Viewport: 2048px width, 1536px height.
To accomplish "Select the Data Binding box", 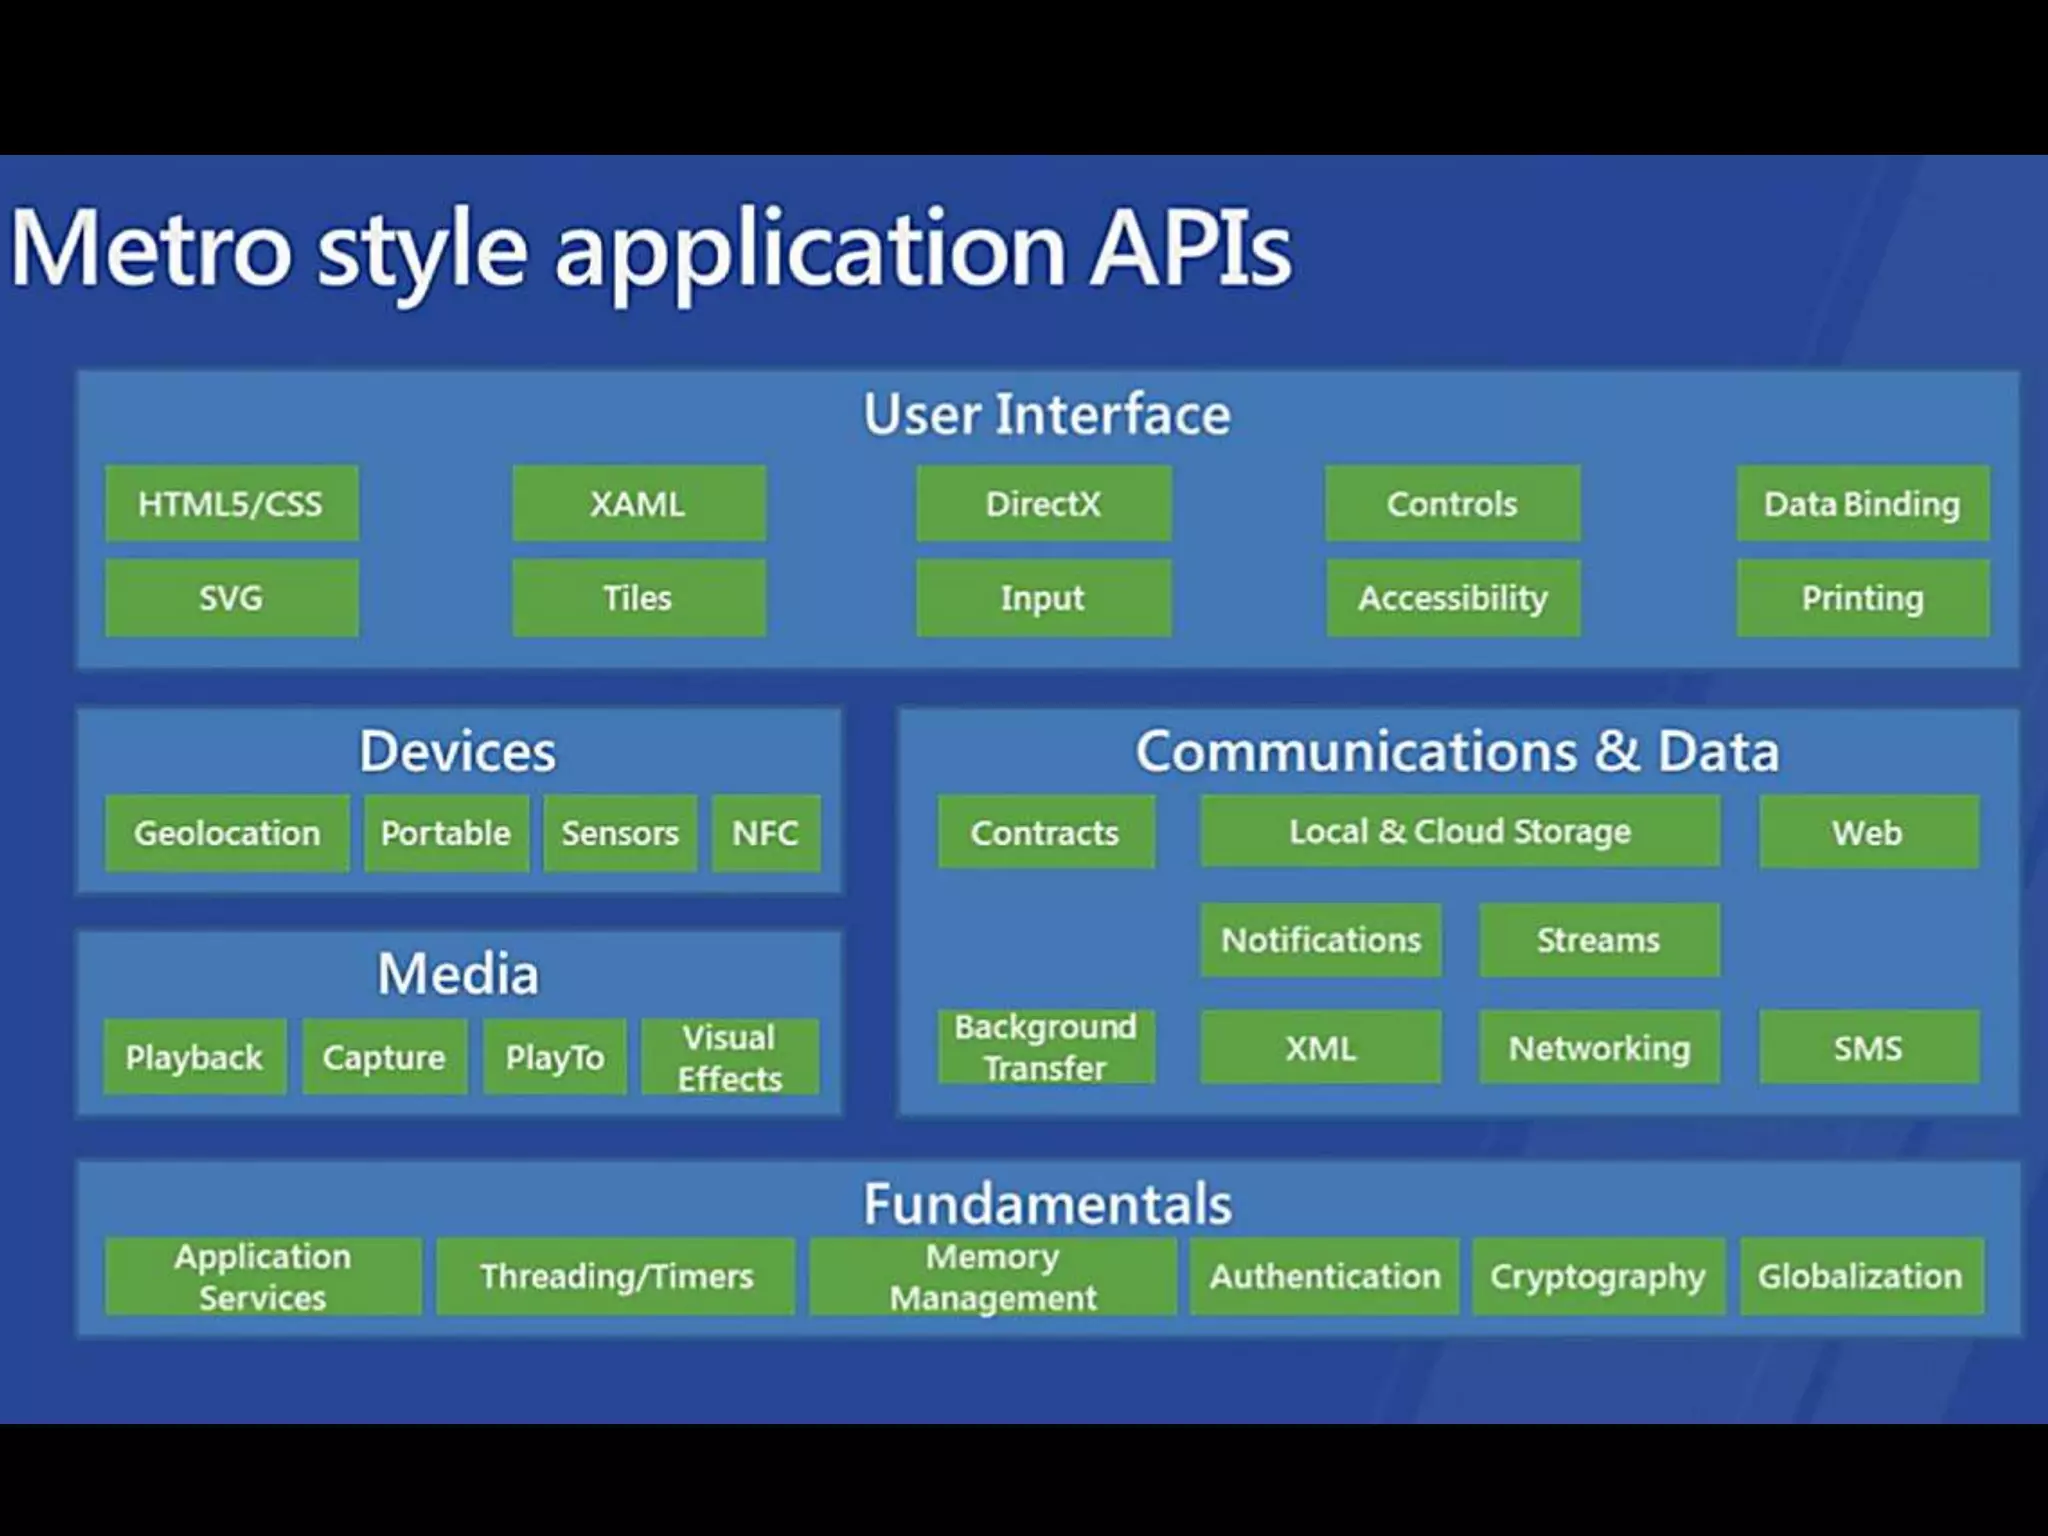I will click(1862, 503).
